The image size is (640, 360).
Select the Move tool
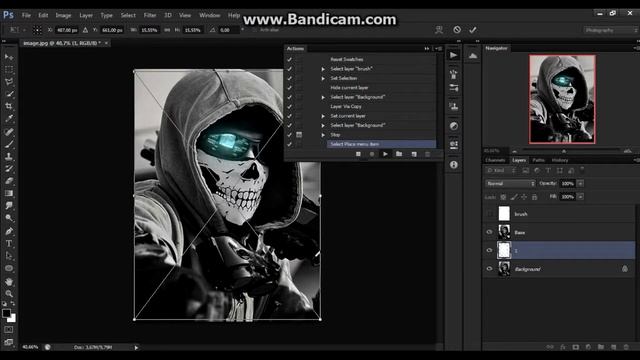point(9,57)
